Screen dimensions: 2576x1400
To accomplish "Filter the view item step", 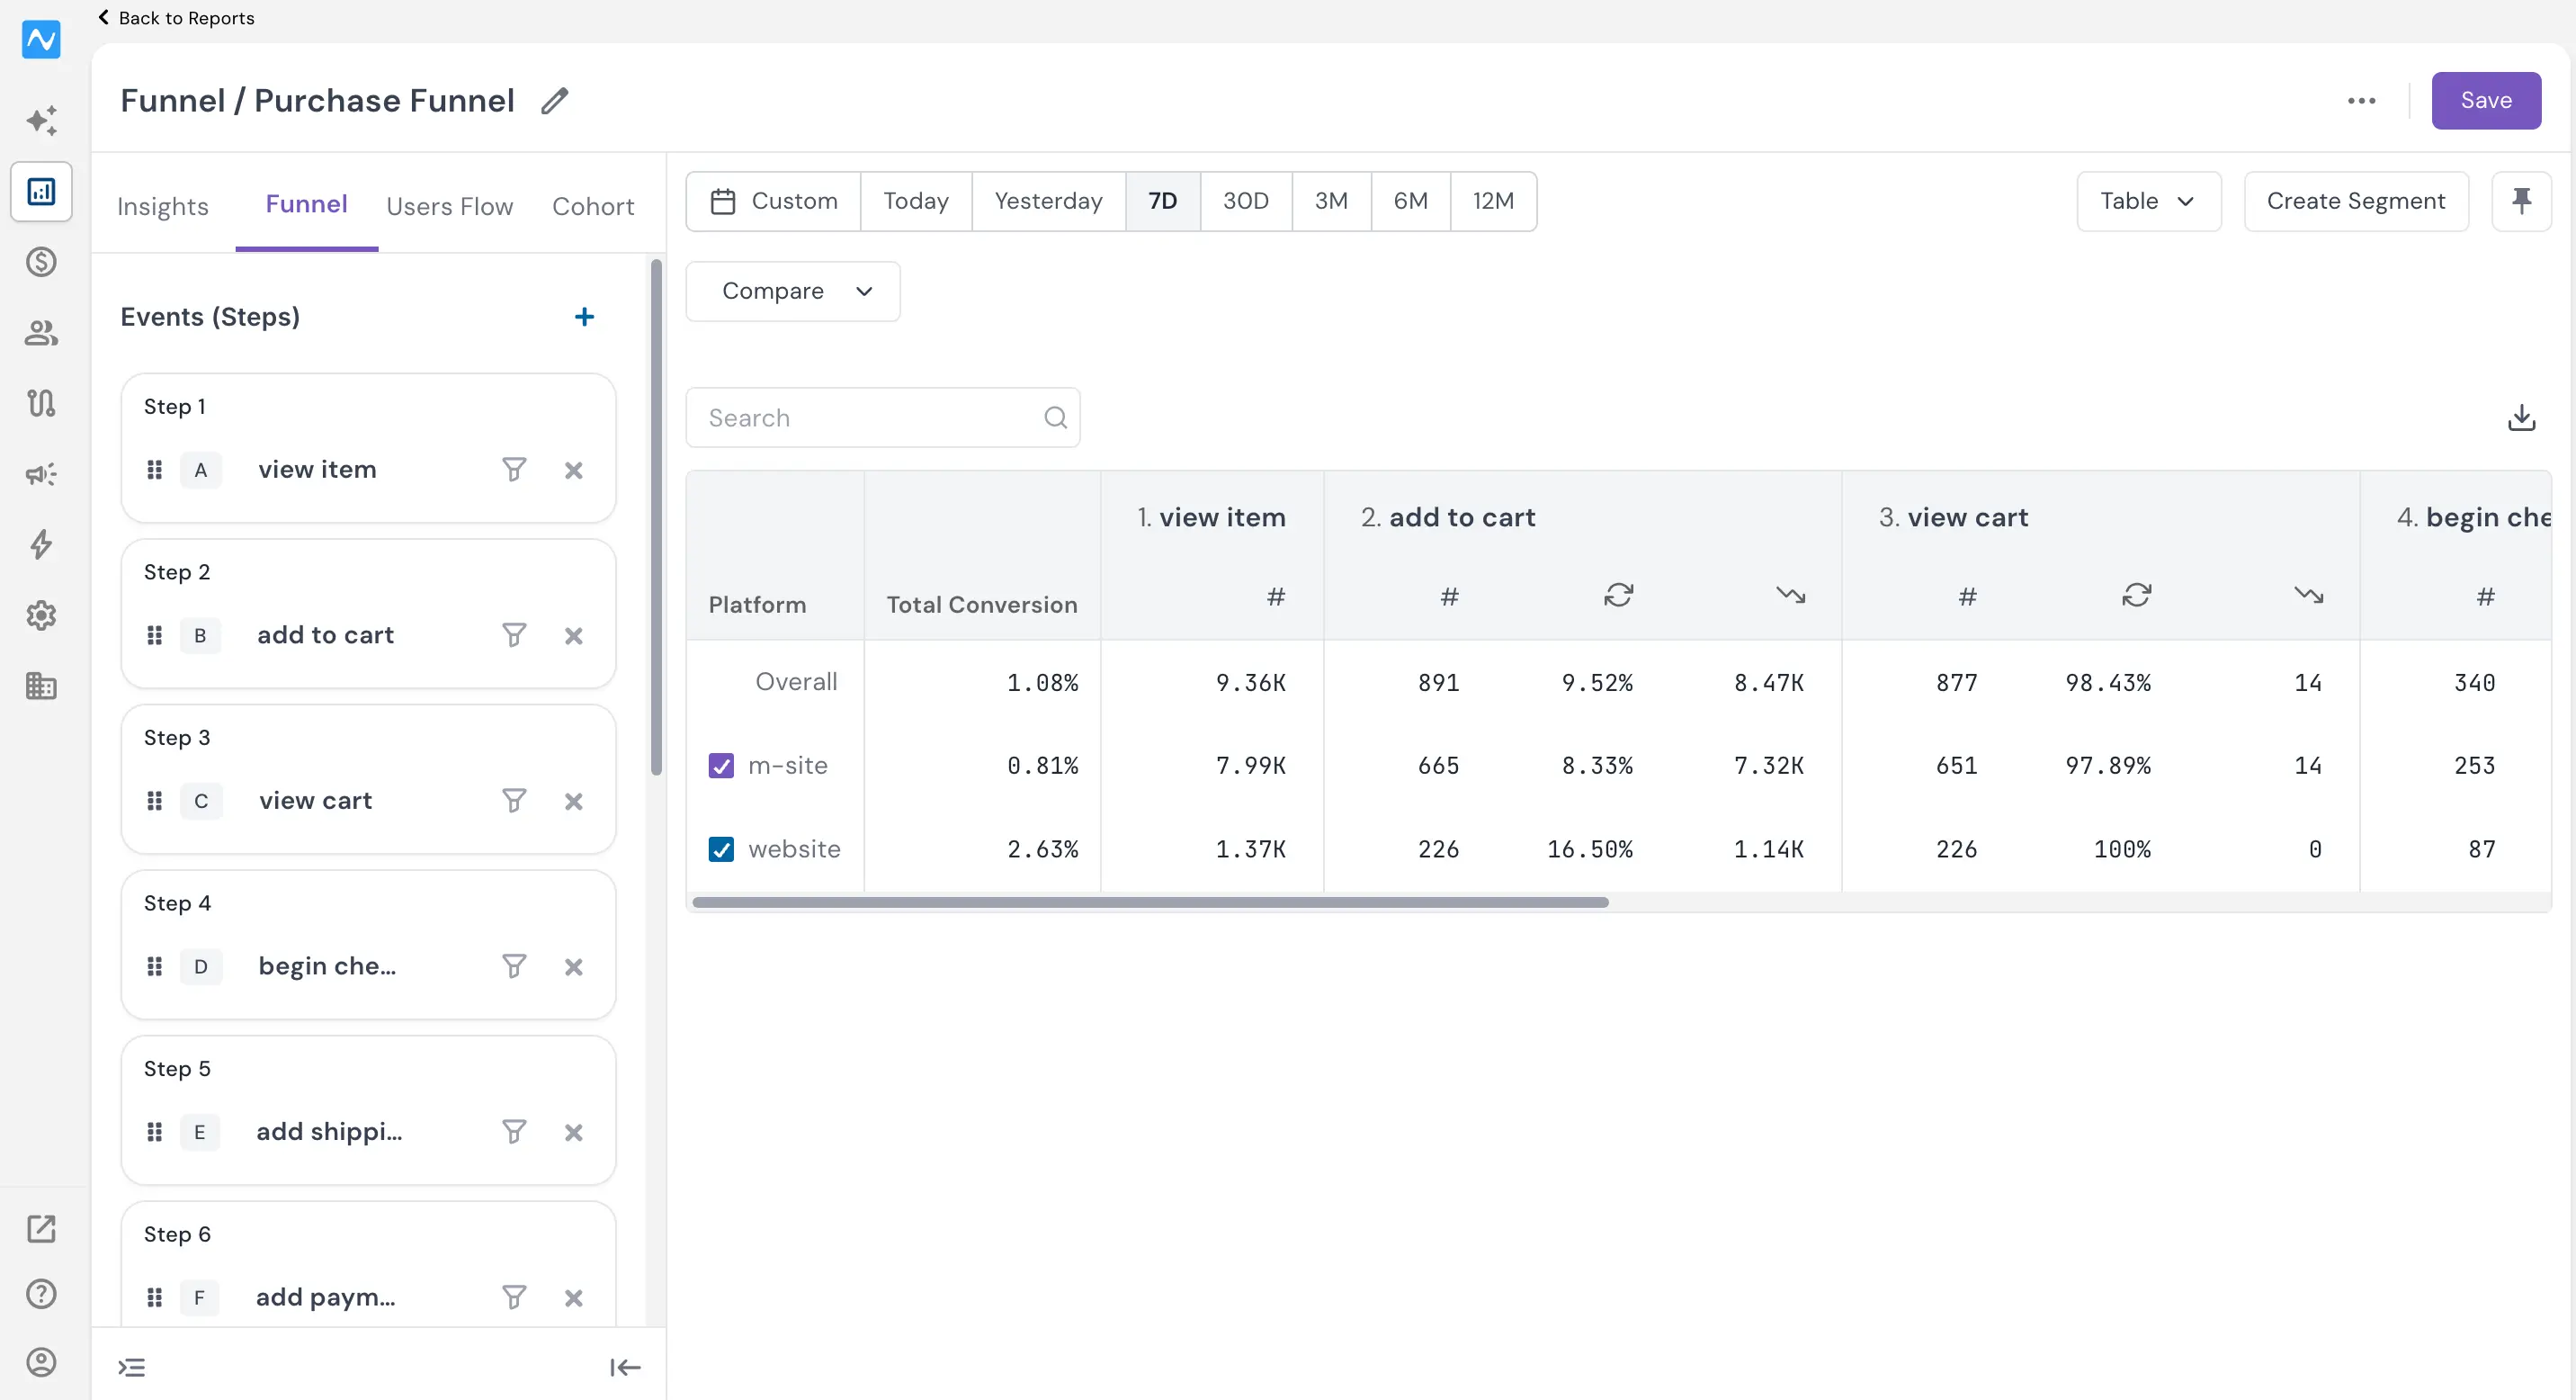I will (513, 469).
